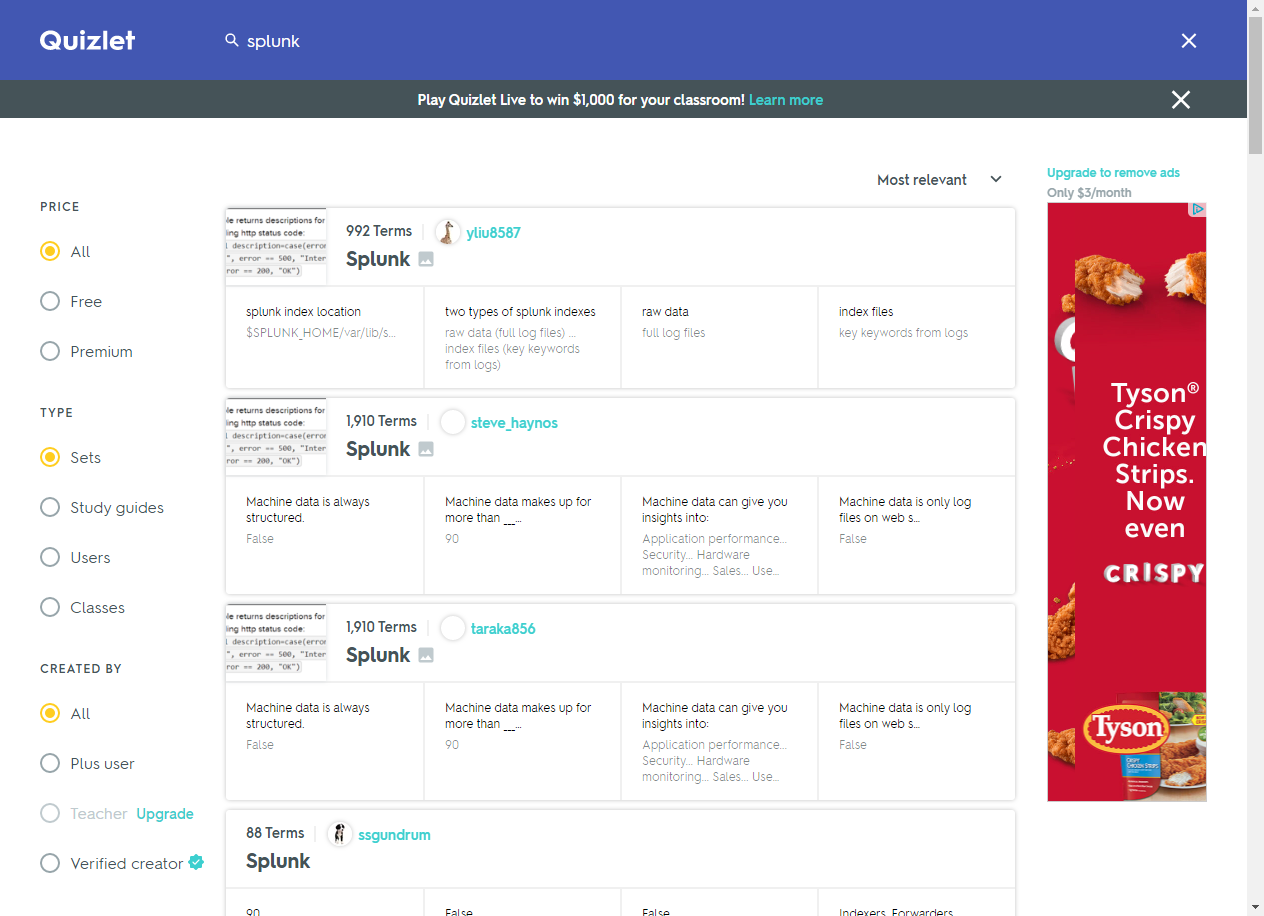This screenshot has width=1264, height=916.
Task: Click ssgundrum's profile avatar
Action: click(x=340, y=834)
